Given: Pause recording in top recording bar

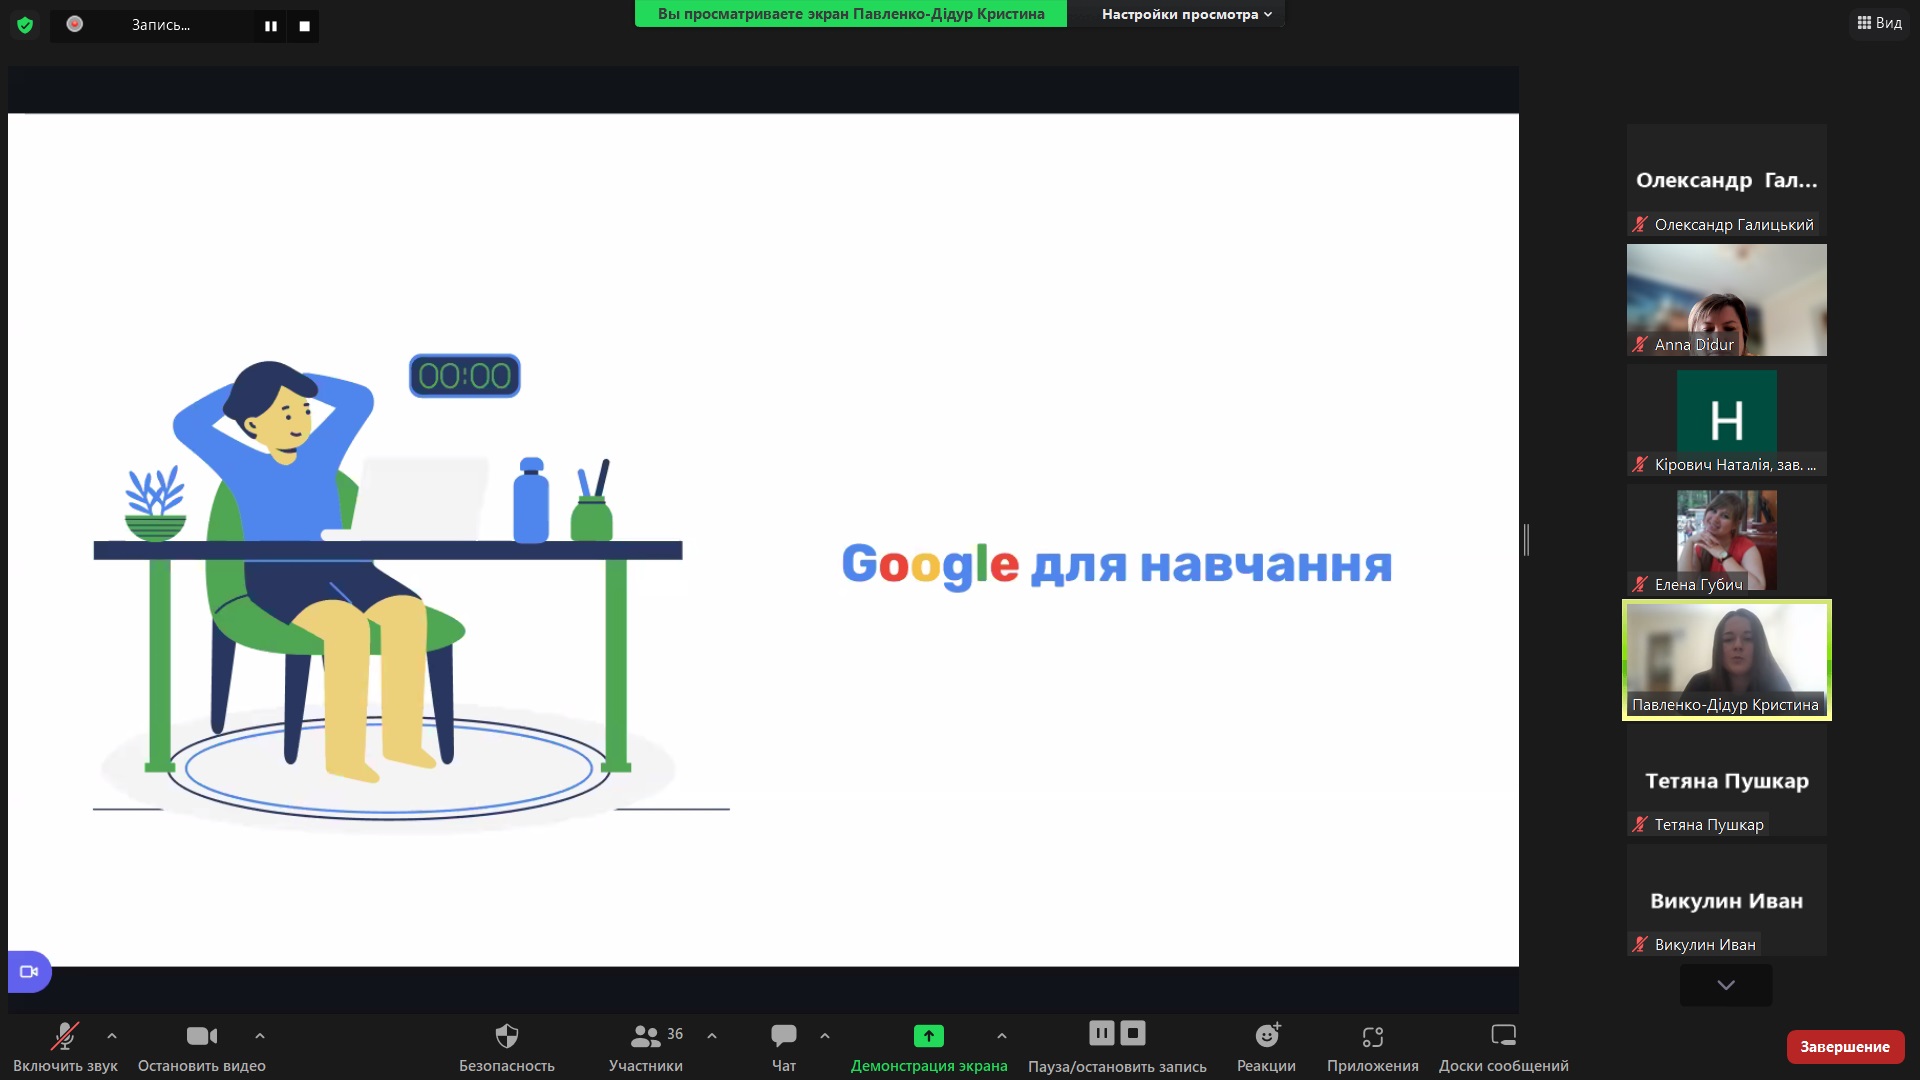Looking at the screenshot, I should tap(270, 26).
